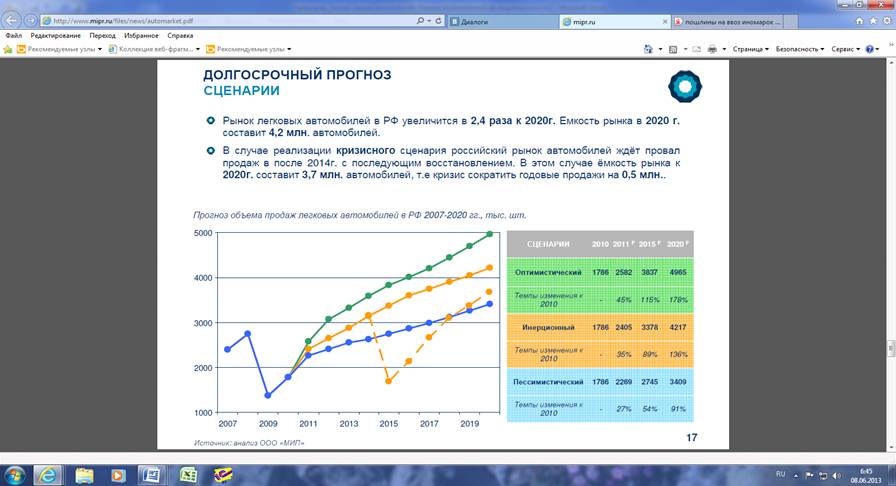The width and height of the screenshot is (896, 486).
Task: Click the Home icon in the command bar
Action: (x=648, y=49)
